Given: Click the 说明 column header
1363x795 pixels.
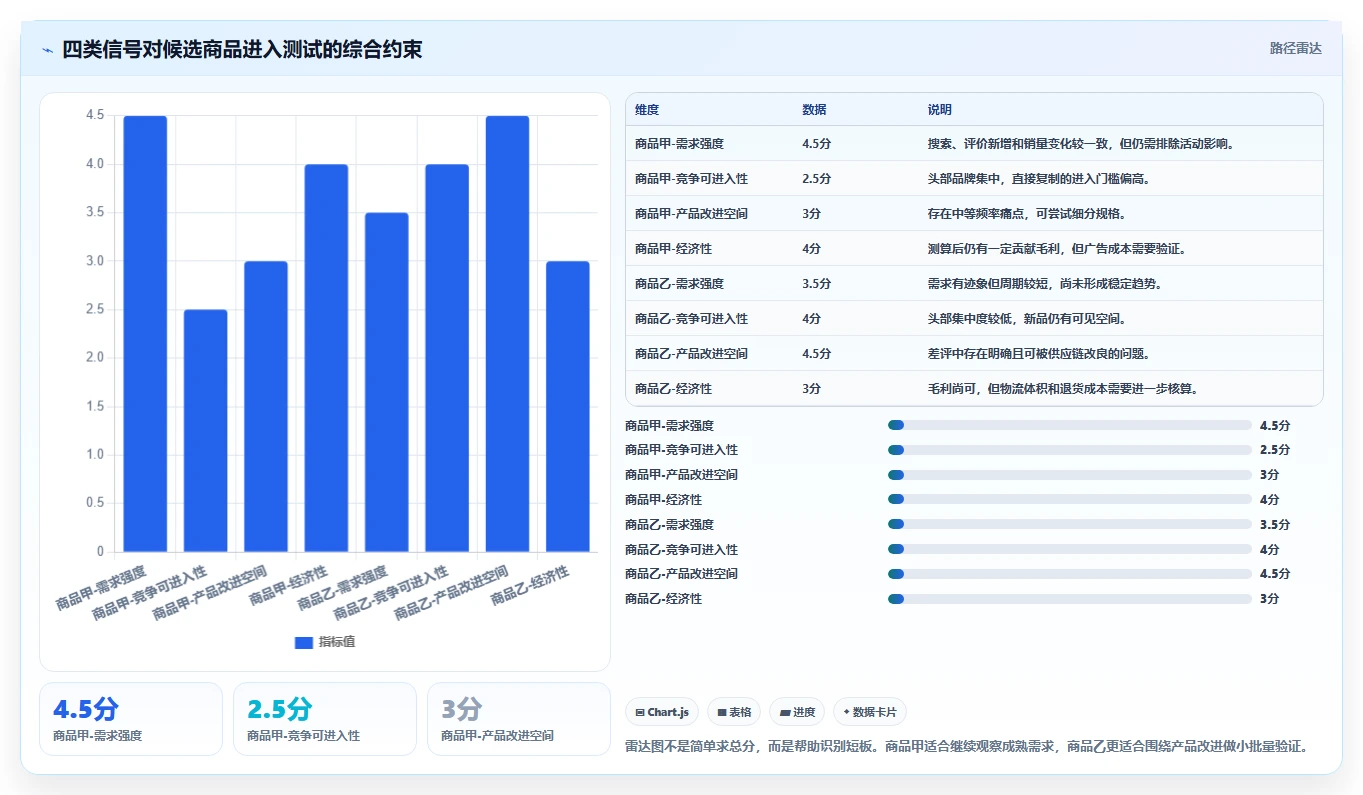Looking at the screenshot, I should pos(940,110).
